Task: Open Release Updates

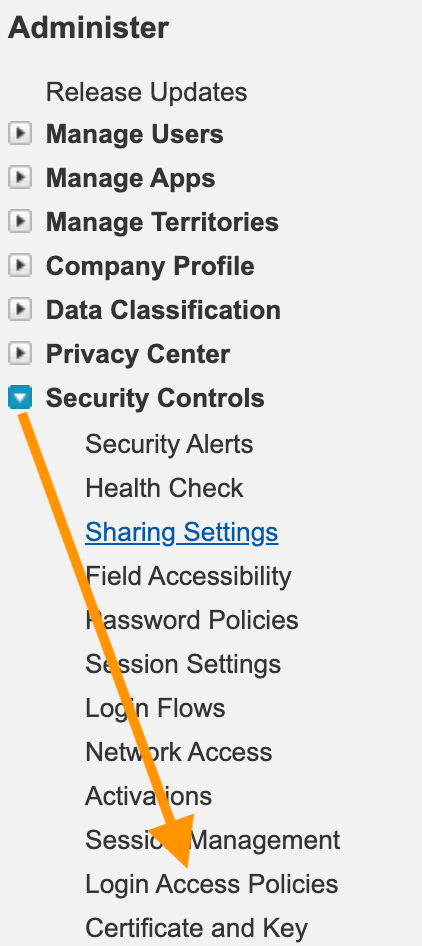Action: pos(146,92)
